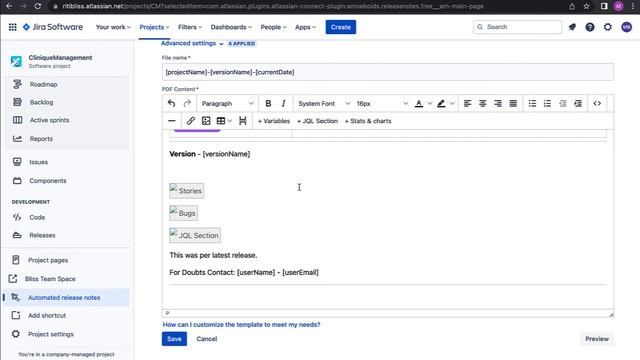The height and width of the screenshot is (360, 640).
Task: Click + Stats & charts button
Action: click(x=368, y=121)
